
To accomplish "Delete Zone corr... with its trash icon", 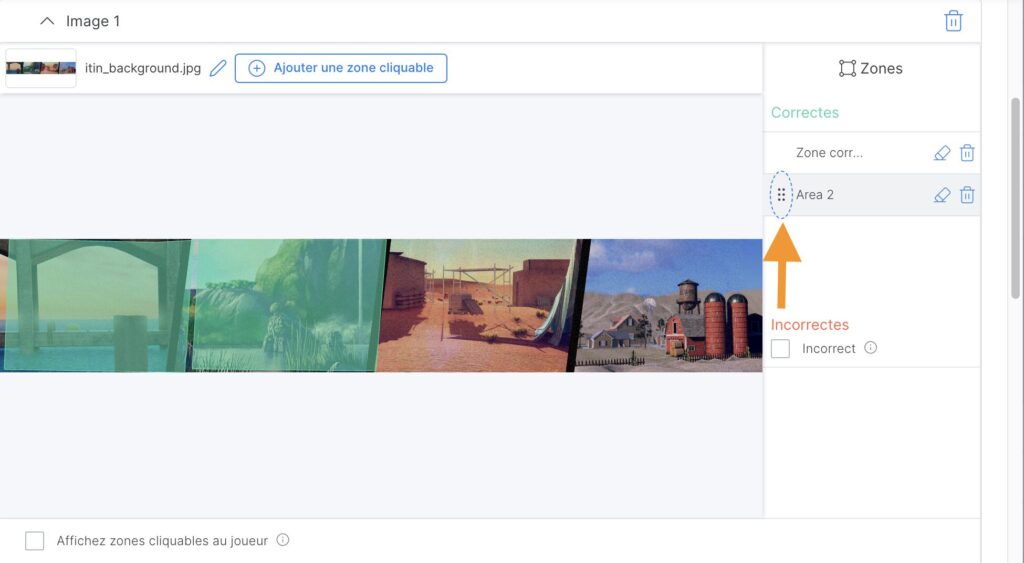I will pos(967,153).
